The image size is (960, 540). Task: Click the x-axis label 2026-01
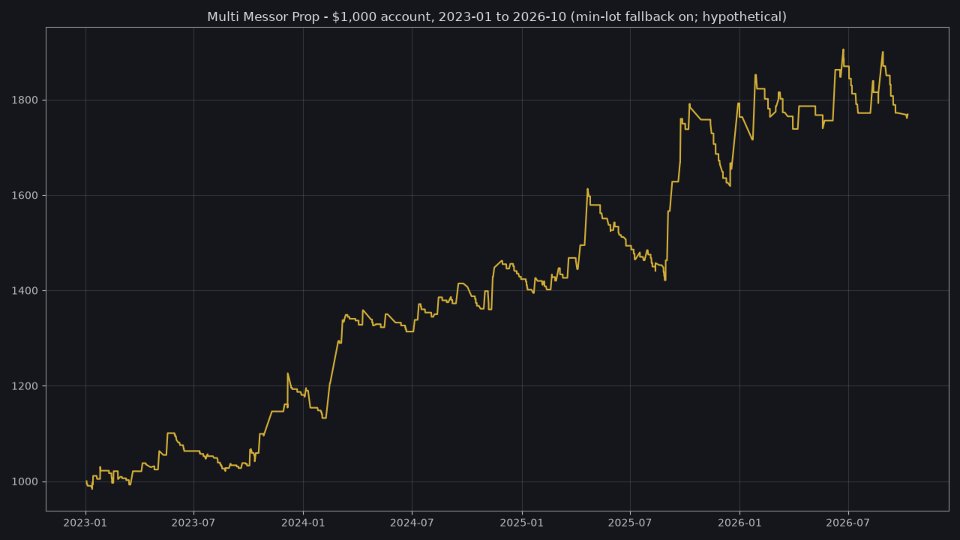(740, 523)
